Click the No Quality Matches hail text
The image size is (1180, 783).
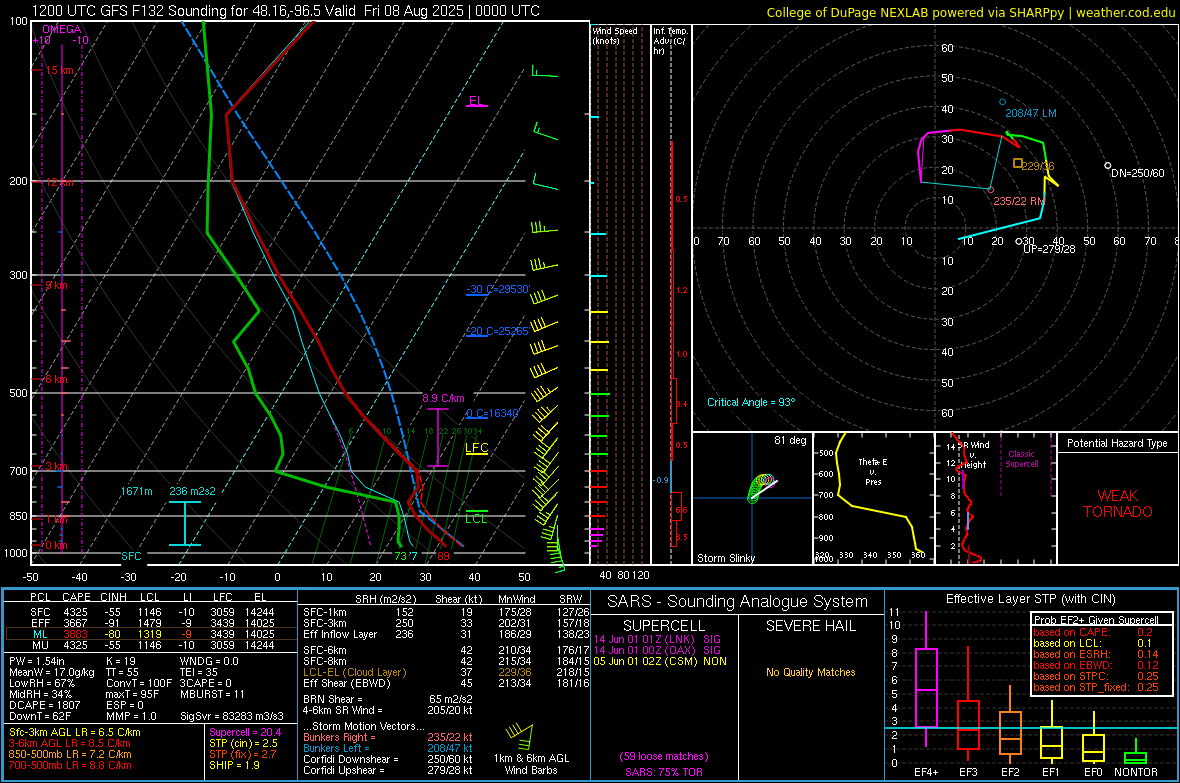(810, 672)
